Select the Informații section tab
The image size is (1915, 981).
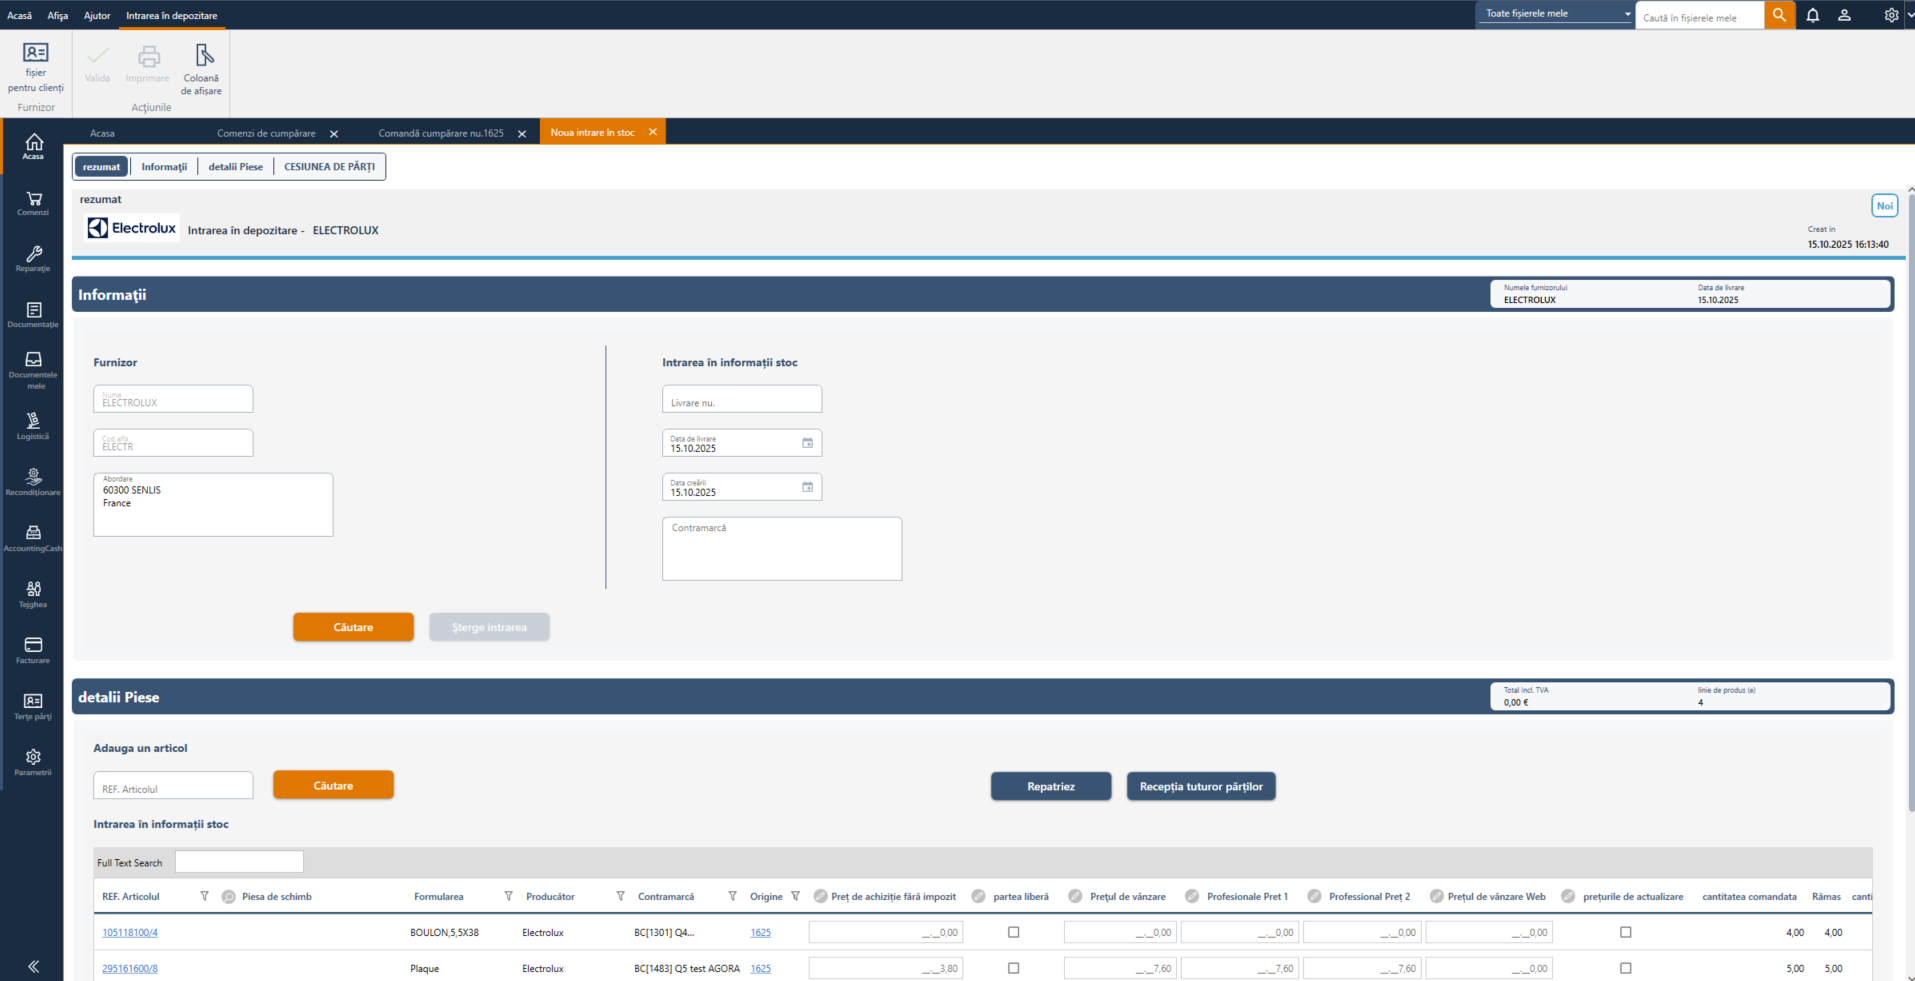[164, 167]
